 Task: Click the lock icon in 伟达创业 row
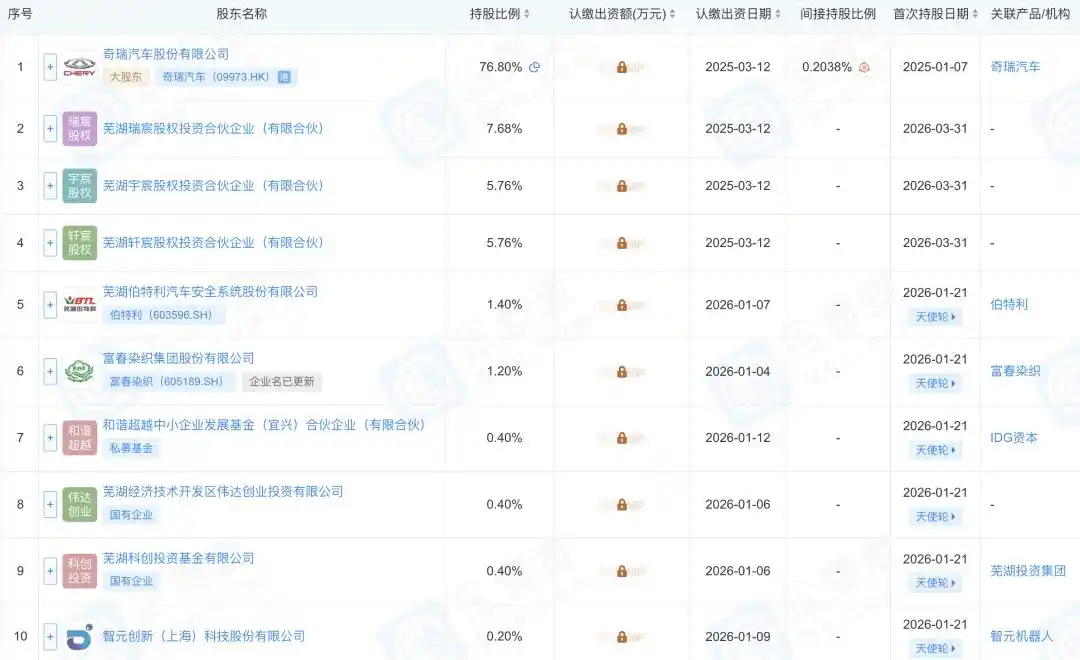point(621,504)
